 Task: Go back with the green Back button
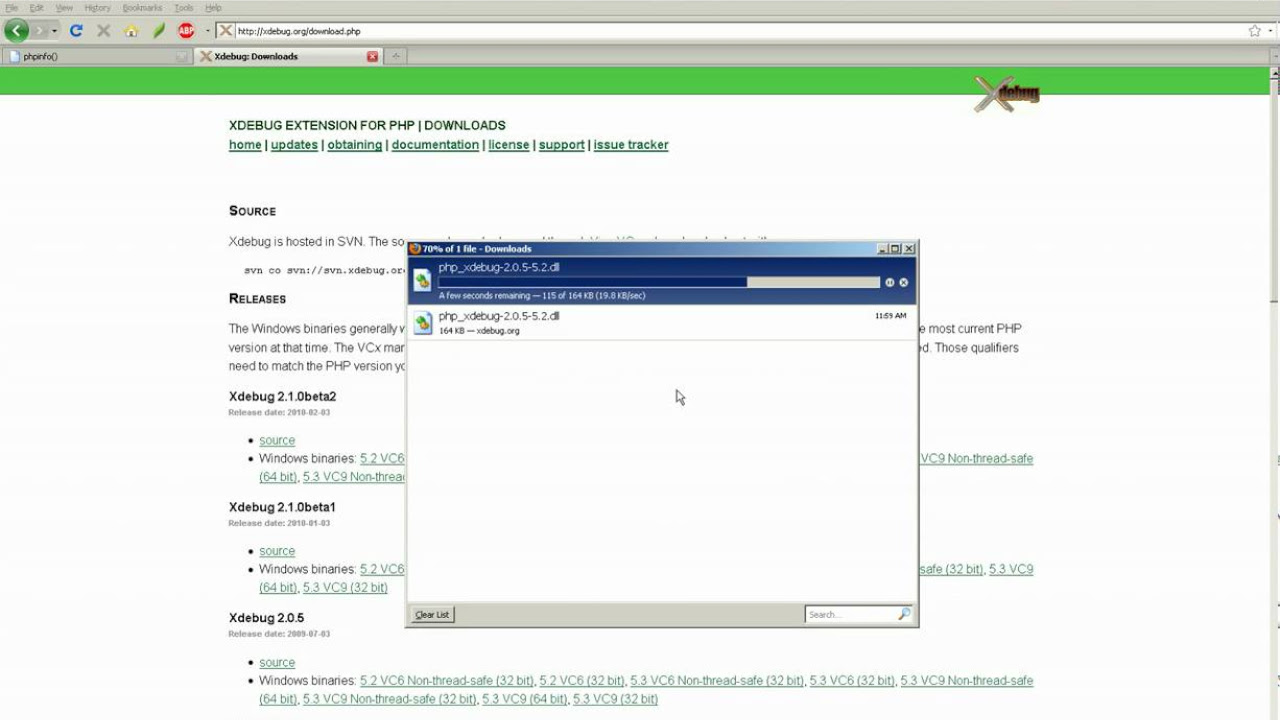16,31
